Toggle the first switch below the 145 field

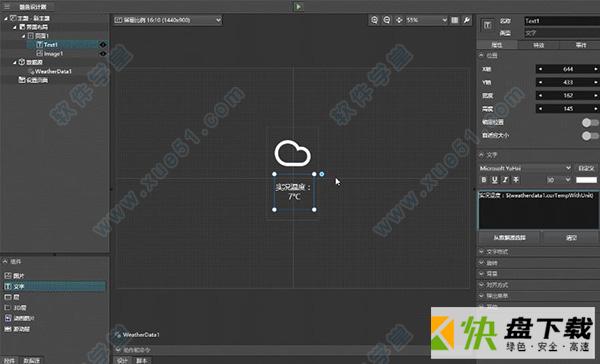[590, 122]
